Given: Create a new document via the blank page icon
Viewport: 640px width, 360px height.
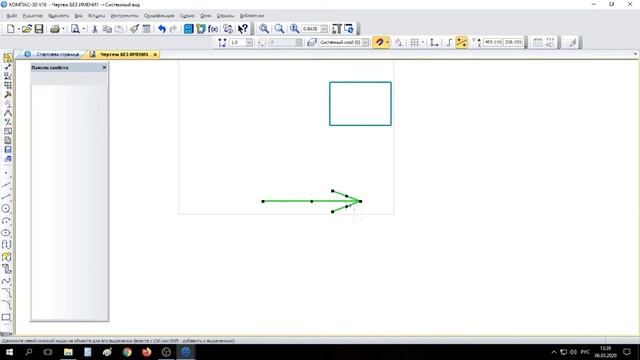Looking at the screenshot, I should (x=11, y=29).
